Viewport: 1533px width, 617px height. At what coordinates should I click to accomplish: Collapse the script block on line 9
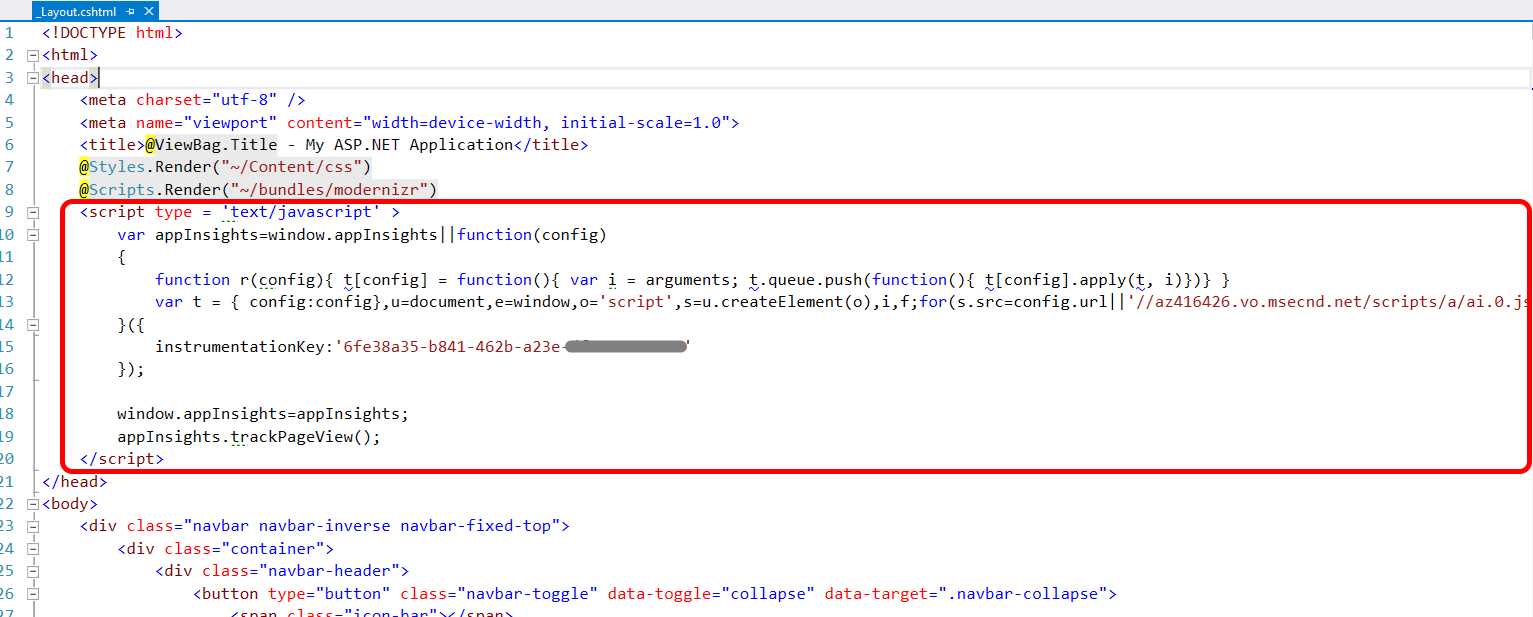point(31,211)
